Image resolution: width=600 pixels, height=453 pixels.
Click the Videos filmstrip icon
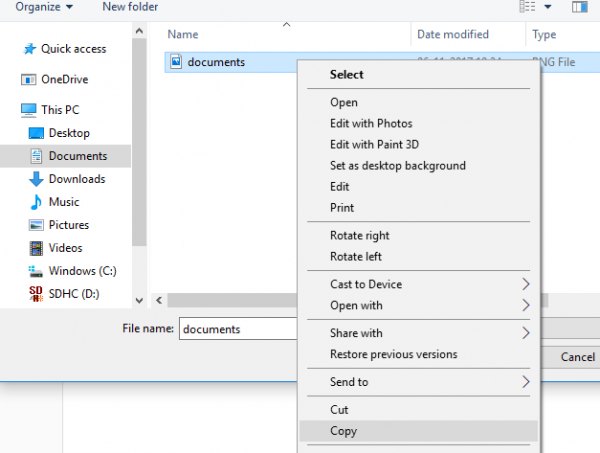tap(37, 248)
